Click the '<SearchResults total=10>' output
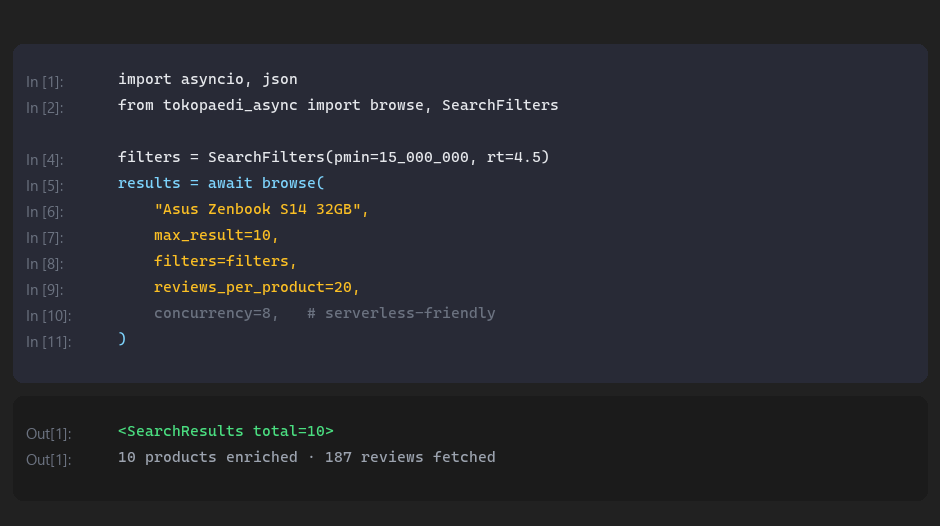 click(225, 431)
